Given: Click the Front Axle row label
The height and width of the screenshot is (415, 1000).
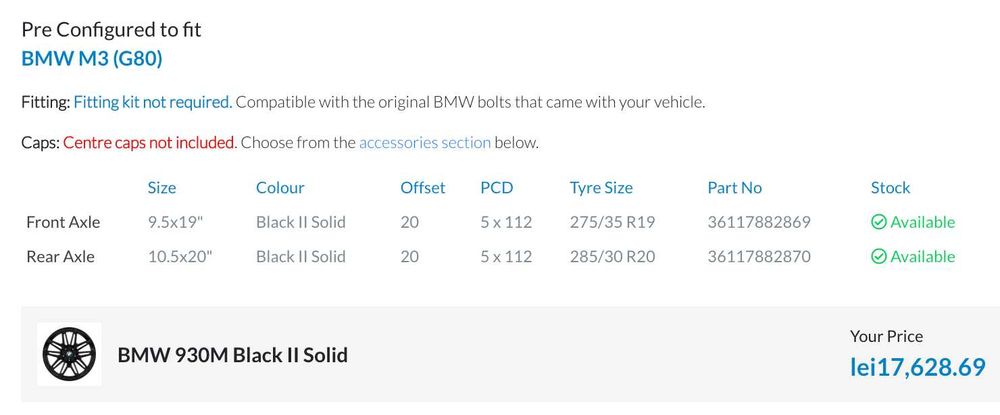Looking at the screenshot, I should (x=63, y=222).
